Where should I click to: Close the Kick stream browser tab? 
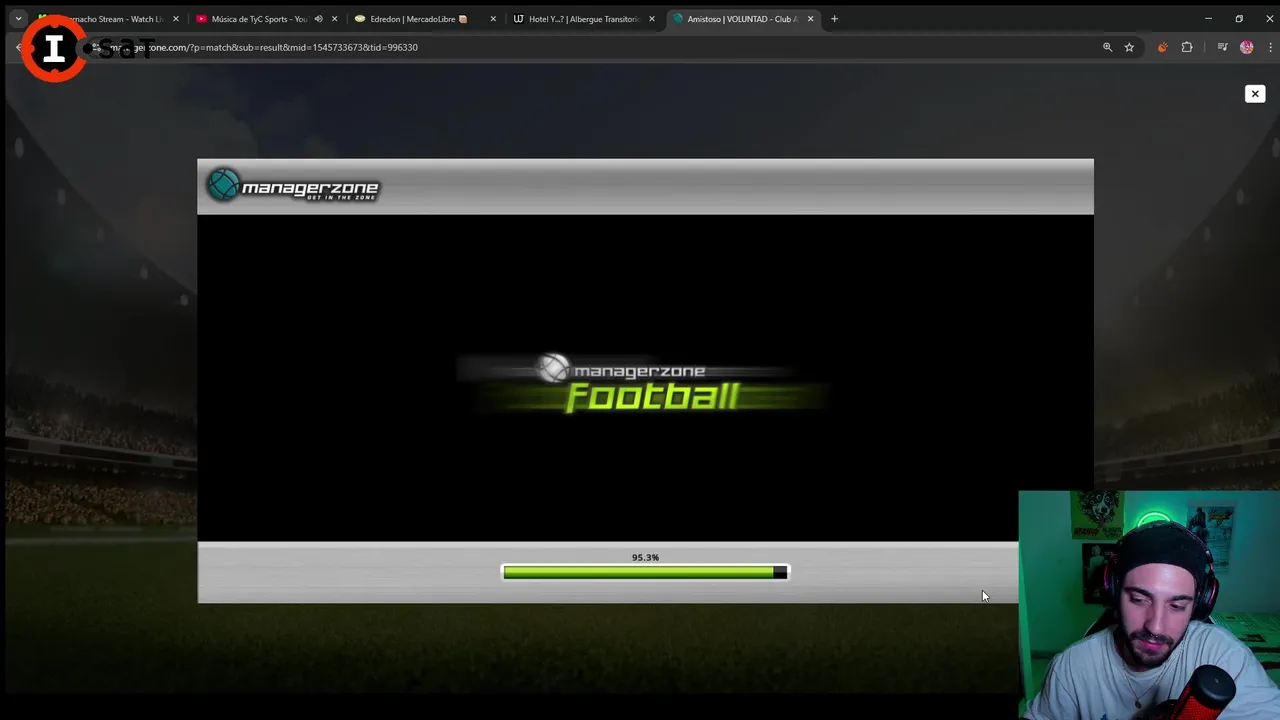coord(176,19)
